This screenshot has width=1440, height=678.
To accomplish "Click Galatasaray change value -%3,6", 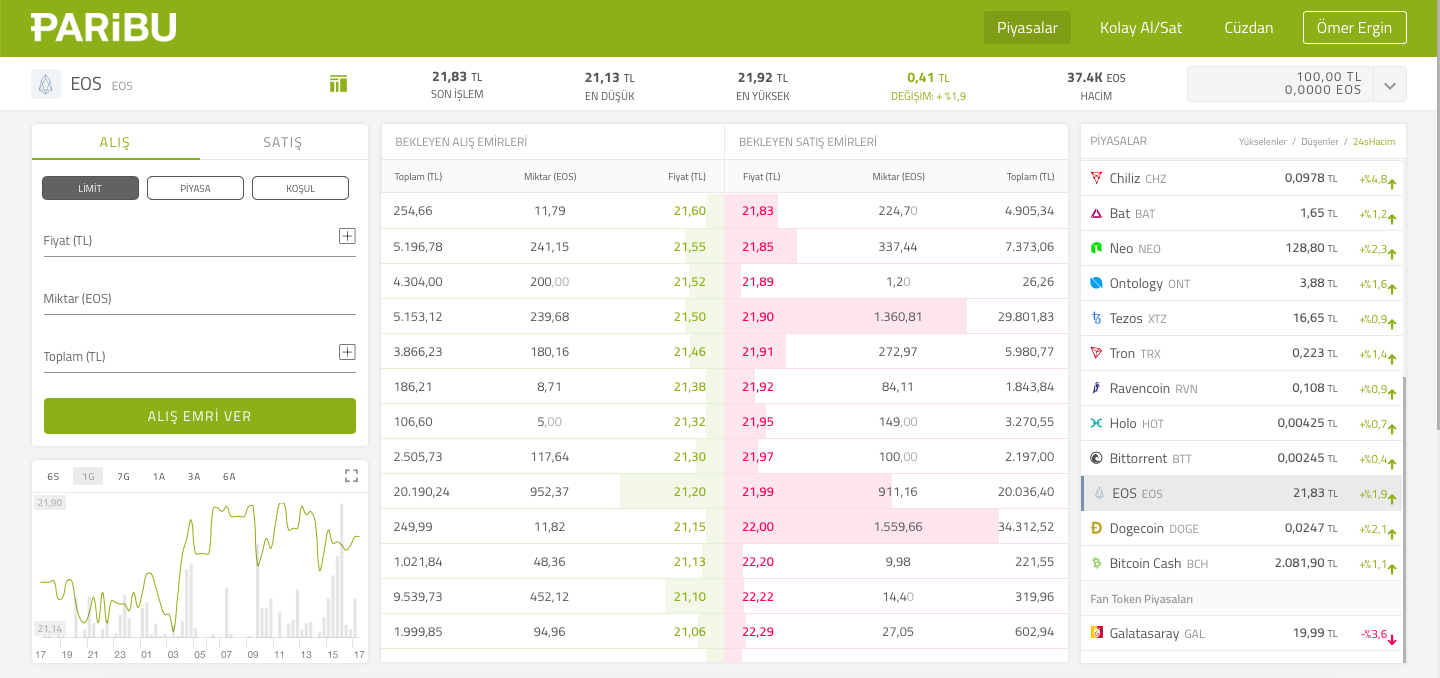I will pyautogui.click(x=1374, y=633).
